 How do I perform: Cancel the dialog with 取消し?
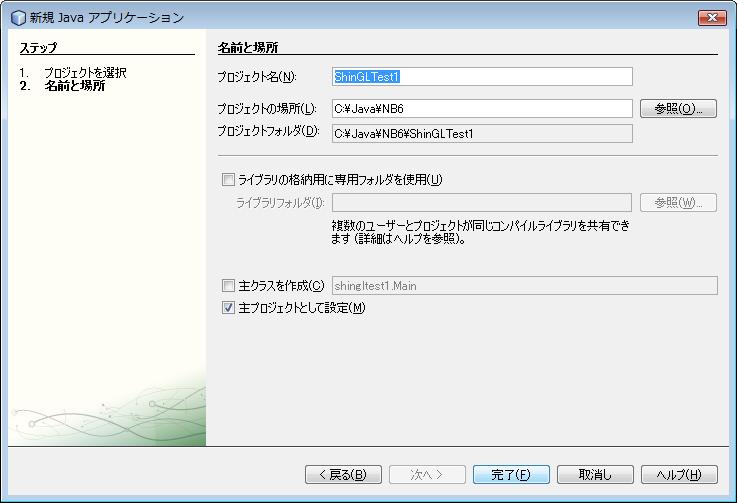tap(595, 475)
